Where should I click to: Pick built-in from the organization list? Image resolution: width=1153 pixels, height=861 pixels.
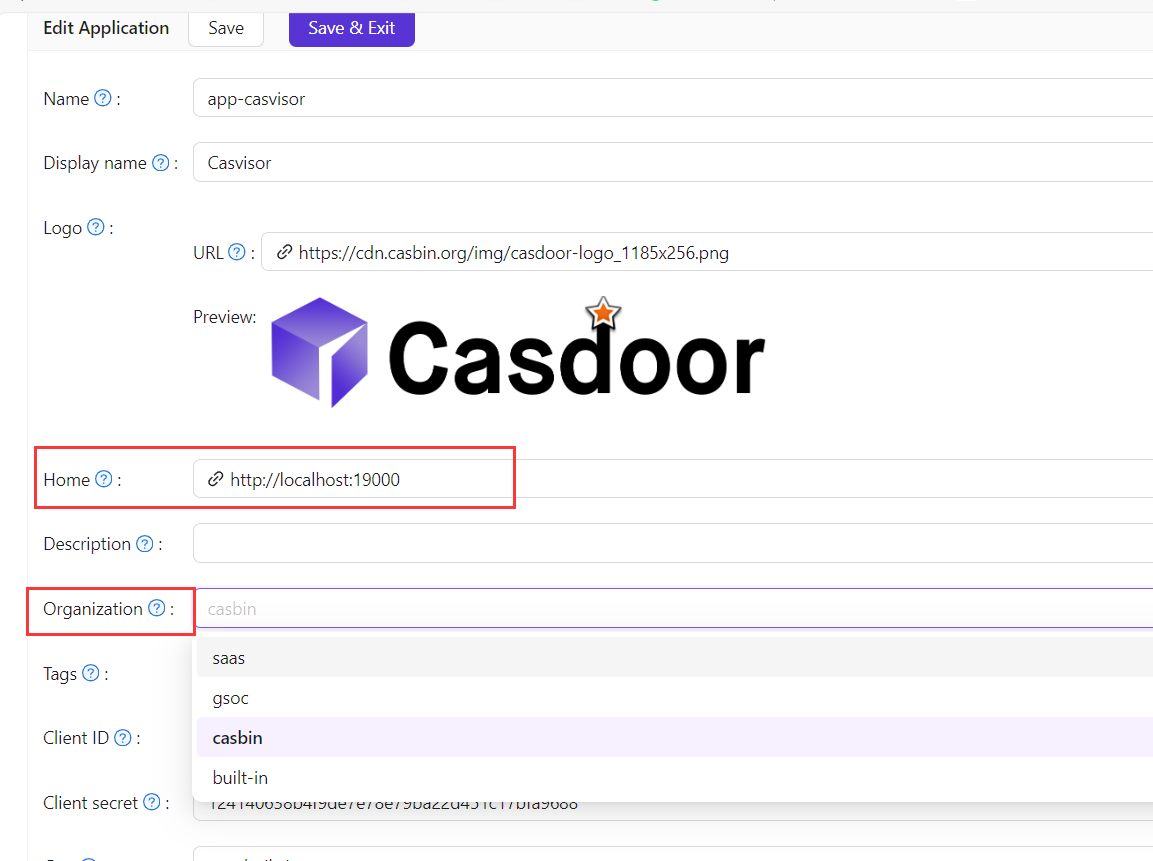point(240,777)
